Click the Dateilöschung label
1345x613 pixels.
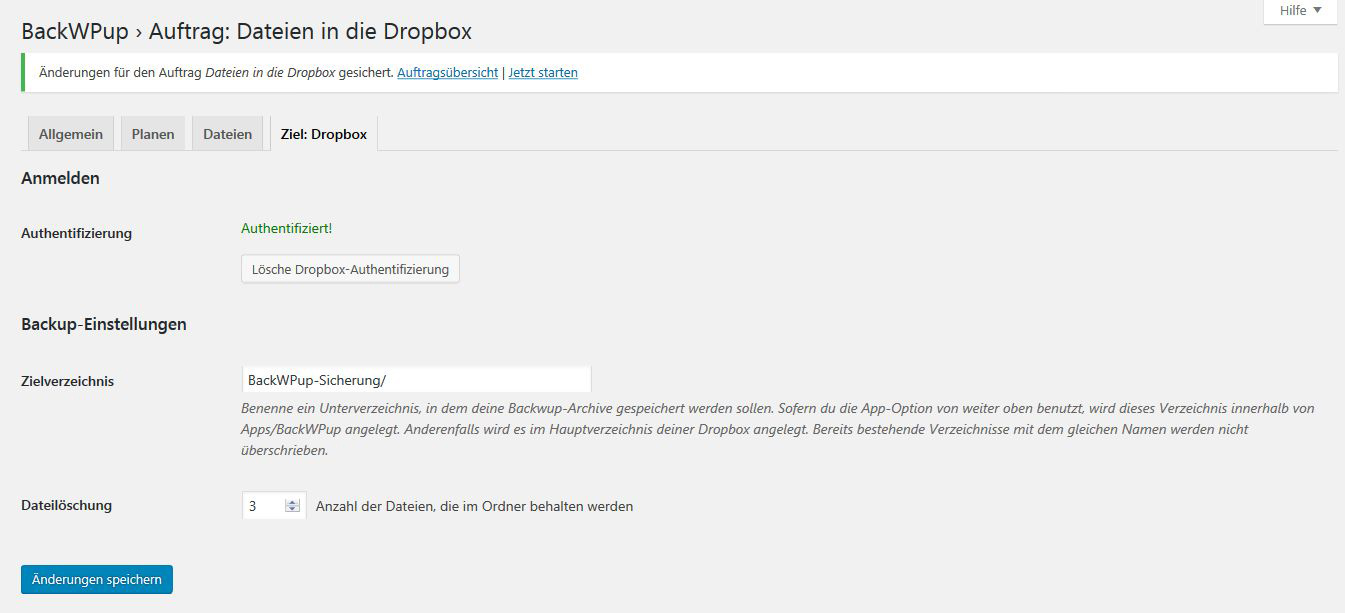click(66, 505)
